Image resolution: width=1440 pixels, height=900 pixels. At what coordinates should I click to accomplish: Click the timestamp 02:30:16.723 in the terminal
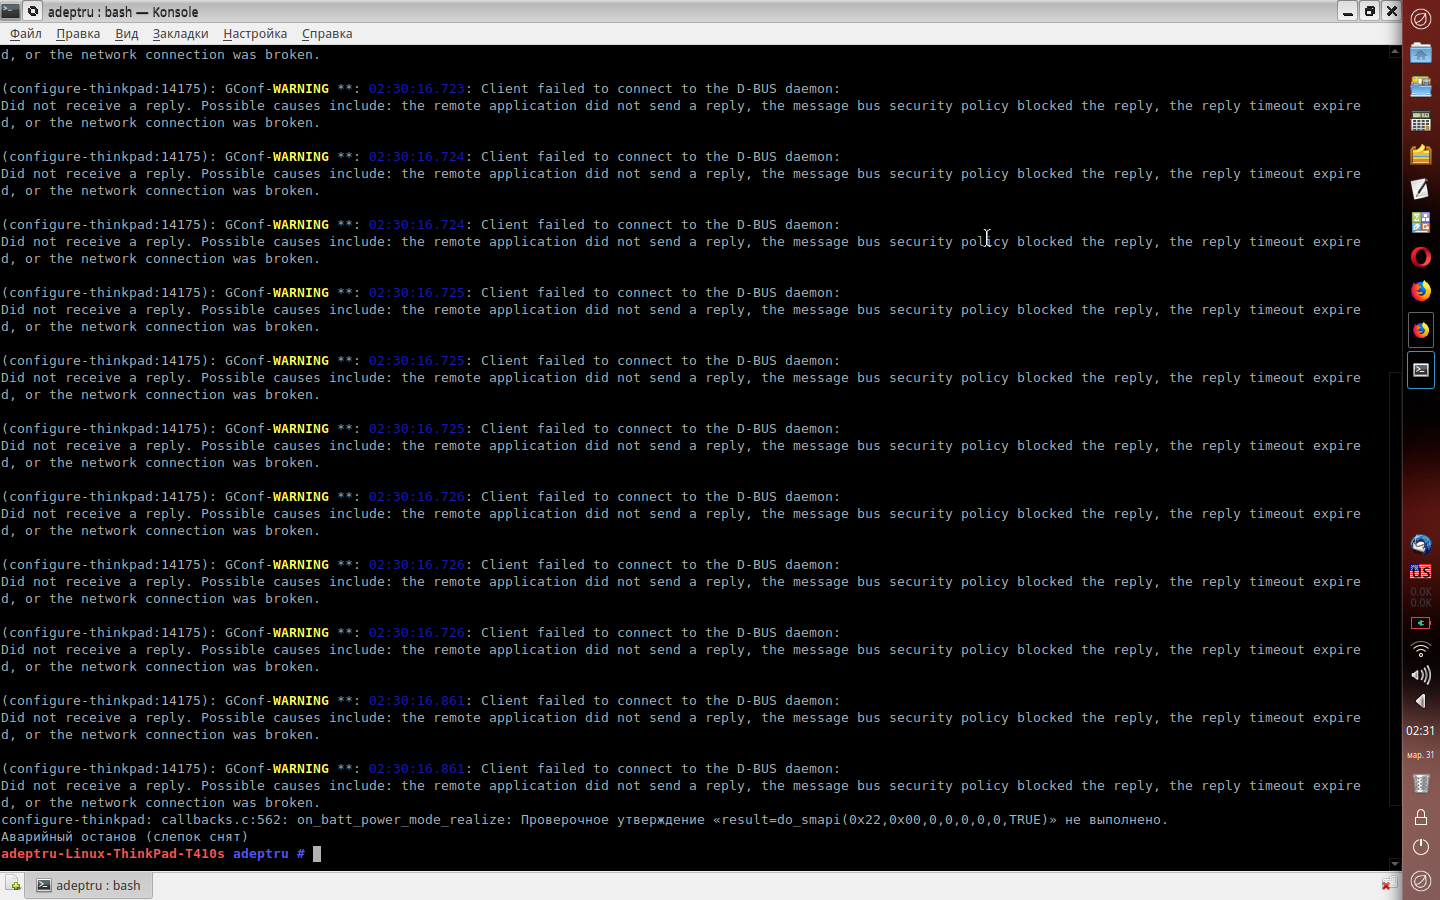click(417, 89)
